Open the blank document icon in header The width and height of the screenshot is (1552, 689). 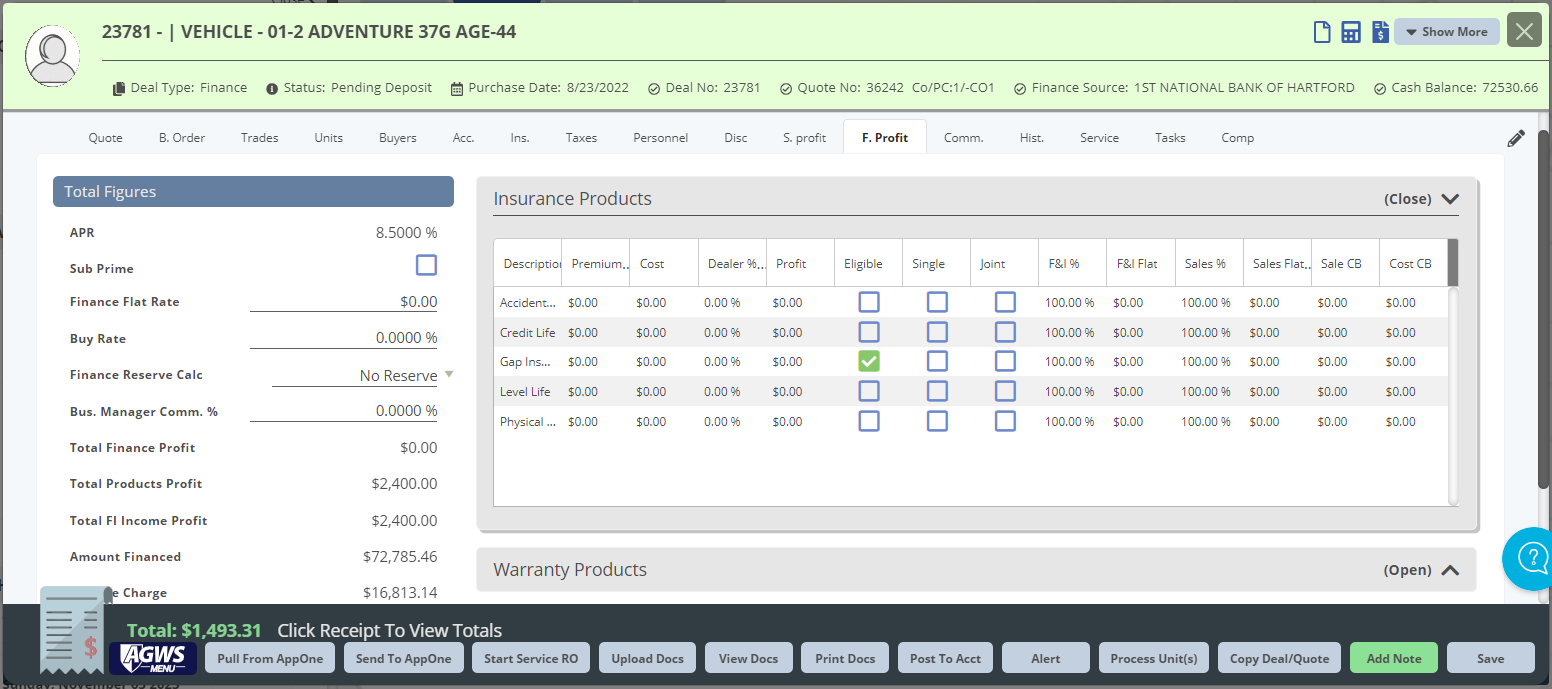pyautogui.click(x=1322, y=32)
